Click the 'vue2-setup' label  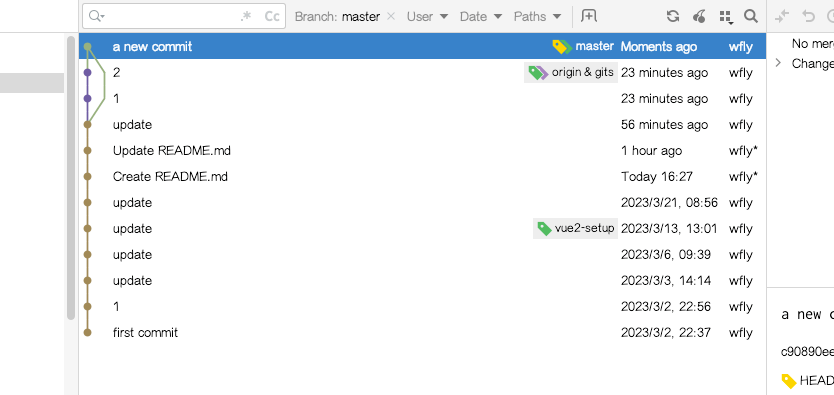(585, 229)
